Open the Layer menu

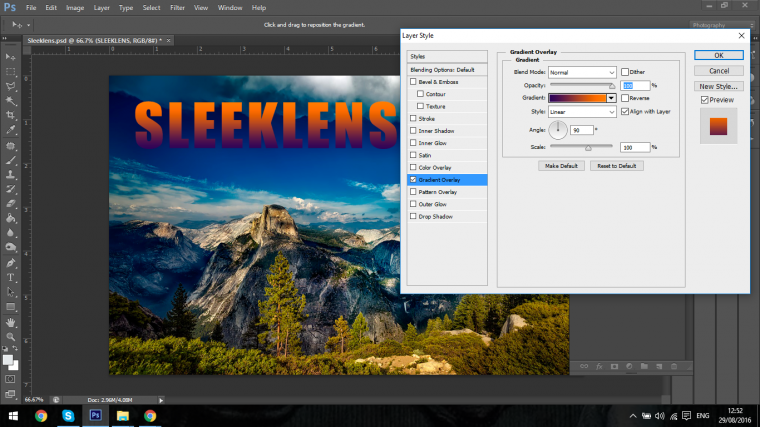tap(101, 8)
